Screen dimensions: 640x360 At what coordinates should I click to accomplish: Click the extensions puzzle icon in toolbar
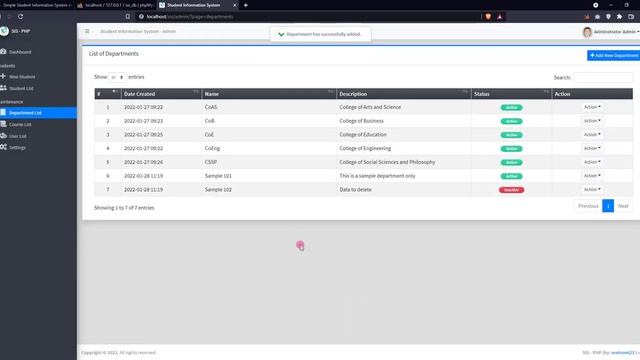[619, 17]
